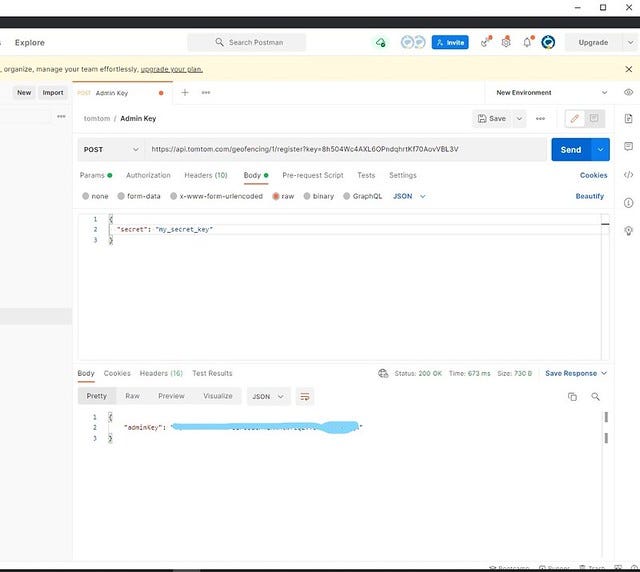
Task: Click the Send button
Action: tap(571, 149)
